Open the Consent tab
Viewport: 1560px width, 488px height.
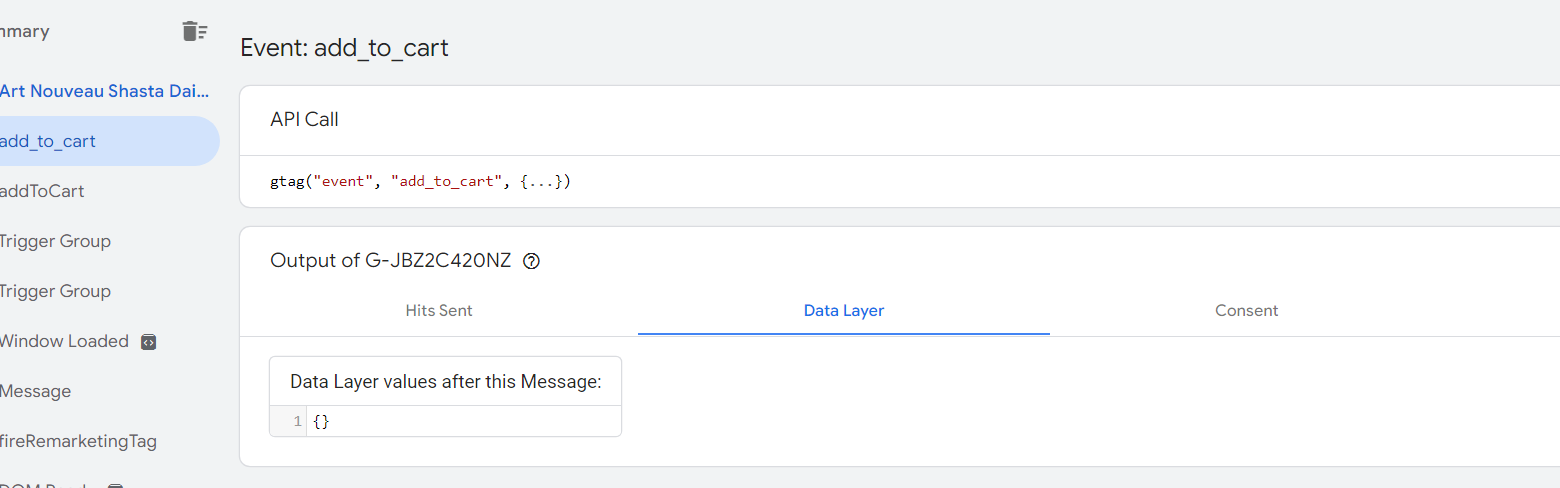click(1247, 310)
